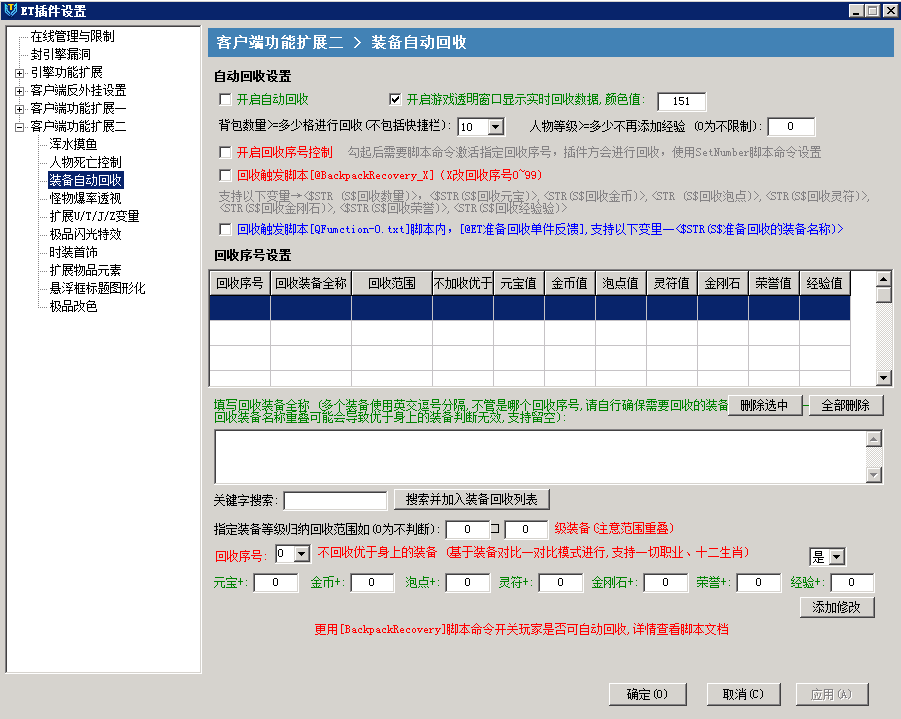Screen dimensions: 901x719
Task: Click the text area scrollbar up arrow
Action: 874,439
